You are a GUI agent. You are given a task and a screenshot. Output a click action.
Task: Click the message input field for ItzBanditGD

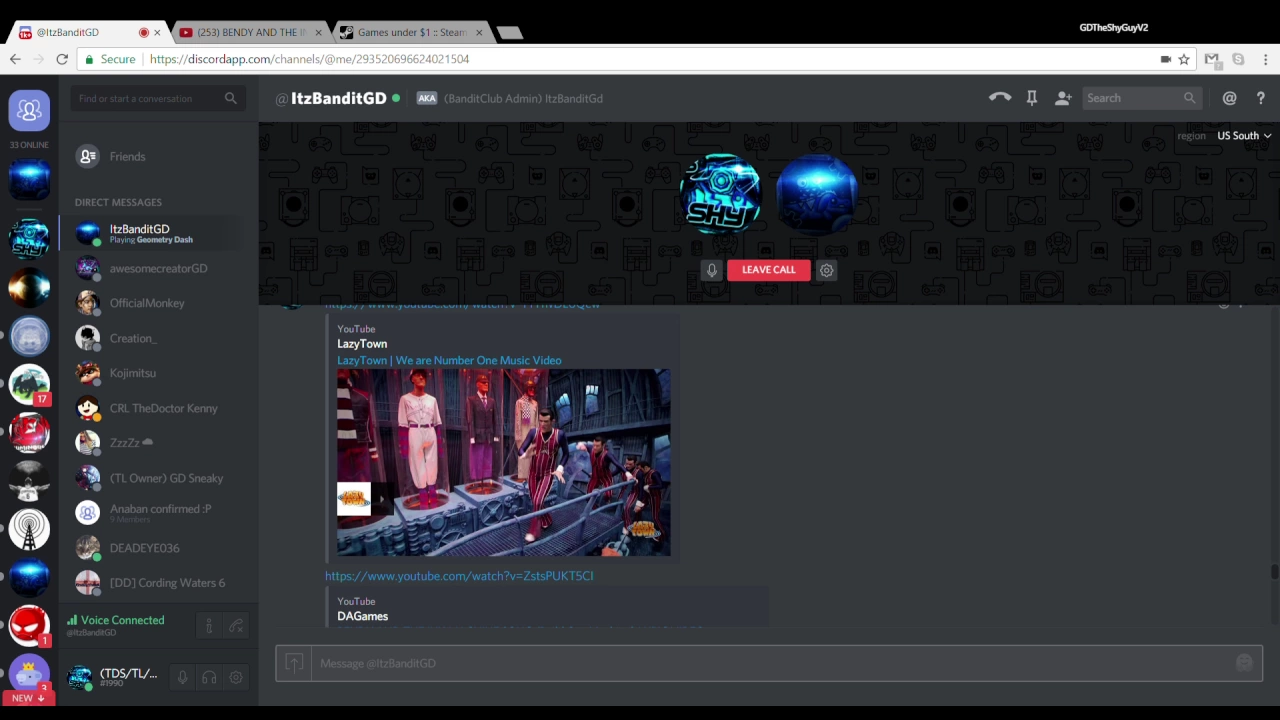[770, 663]
